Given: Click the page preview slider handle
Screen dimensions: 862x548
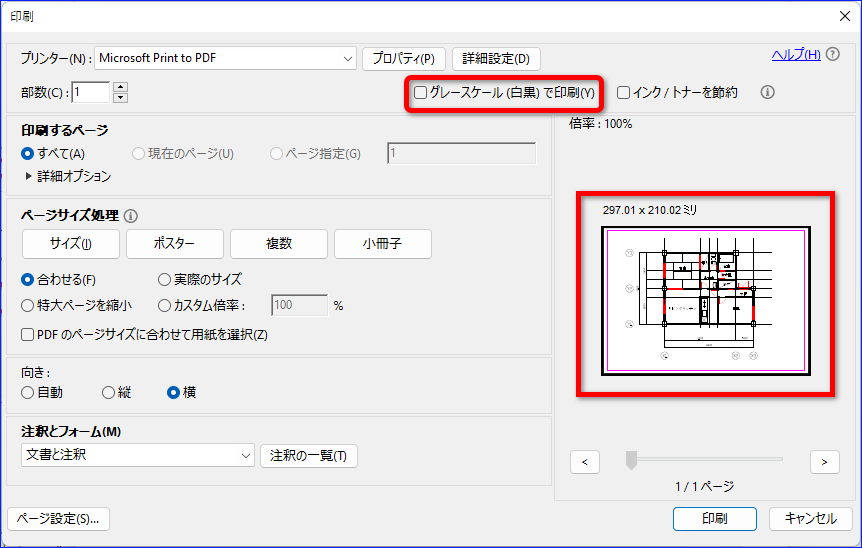Looking at the screenshot, I should 632,460.
